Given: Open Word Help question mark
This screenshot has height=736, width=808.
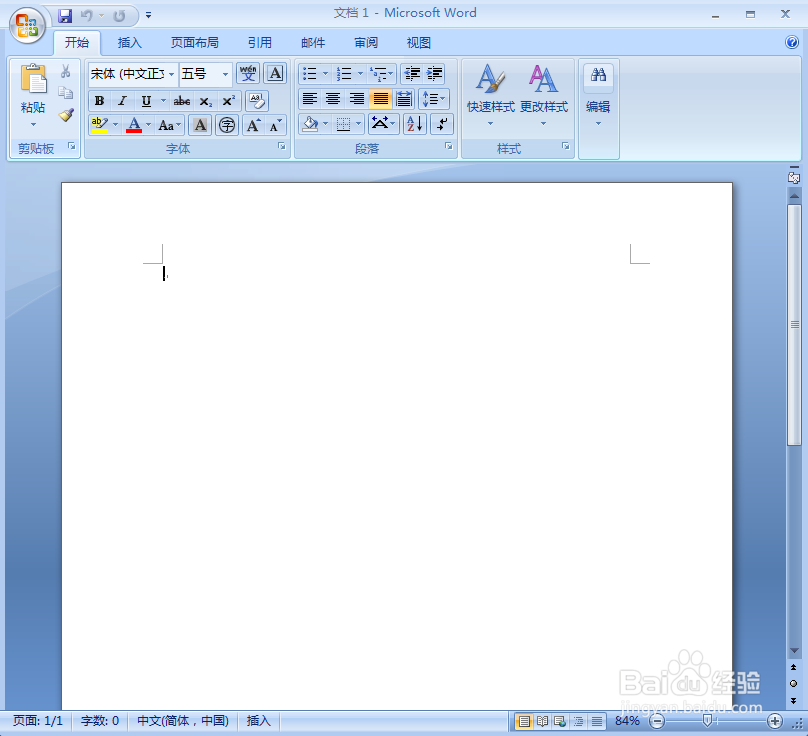Looking at the screenshot, I should point(792,42).
